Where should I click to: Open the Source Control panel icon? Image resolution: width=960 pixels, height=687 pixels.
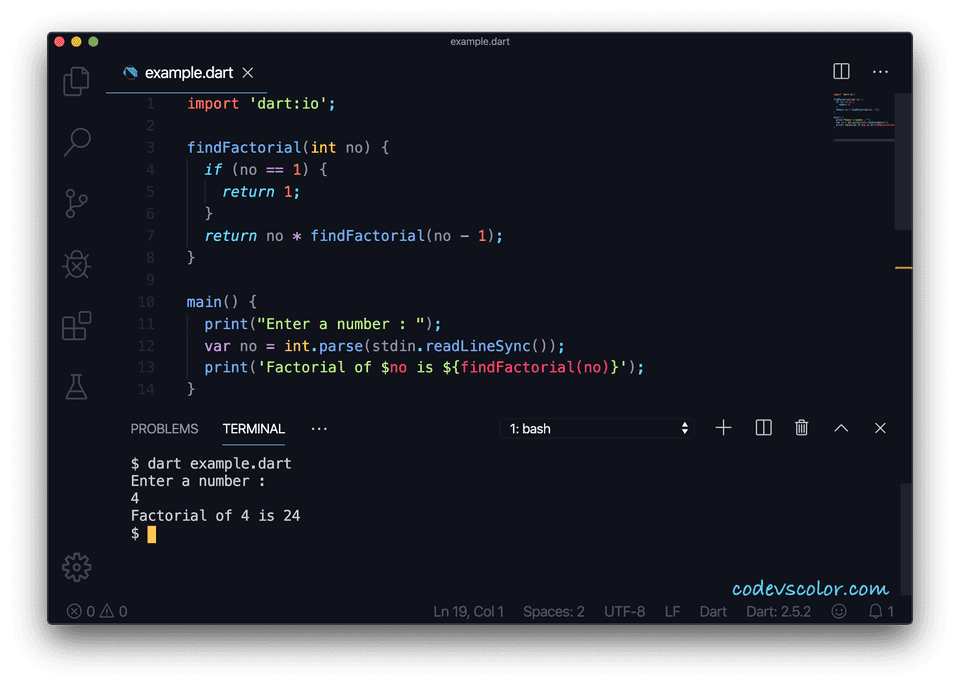(76, 203)
